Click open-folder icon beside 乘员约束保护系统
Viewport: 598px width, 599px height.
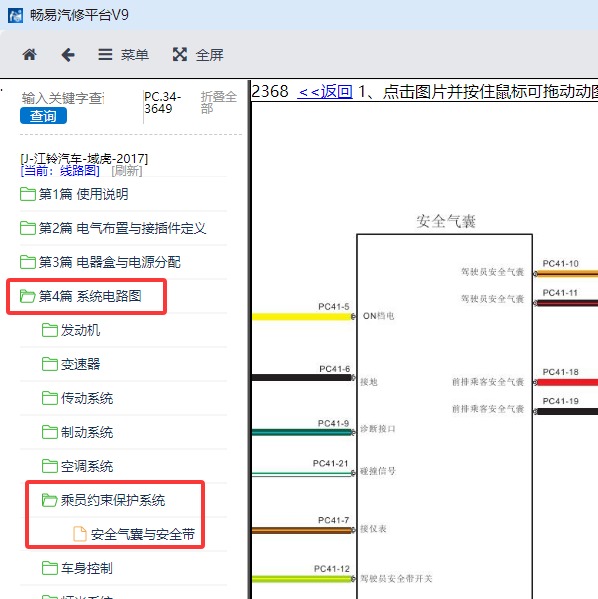click(x=50, y=500)
